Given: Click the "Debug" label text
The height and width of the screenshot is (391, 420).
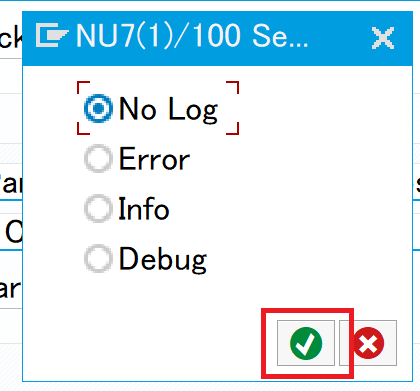Looking at the screenshot, I should pyautogui.click(x=163, y=260).
